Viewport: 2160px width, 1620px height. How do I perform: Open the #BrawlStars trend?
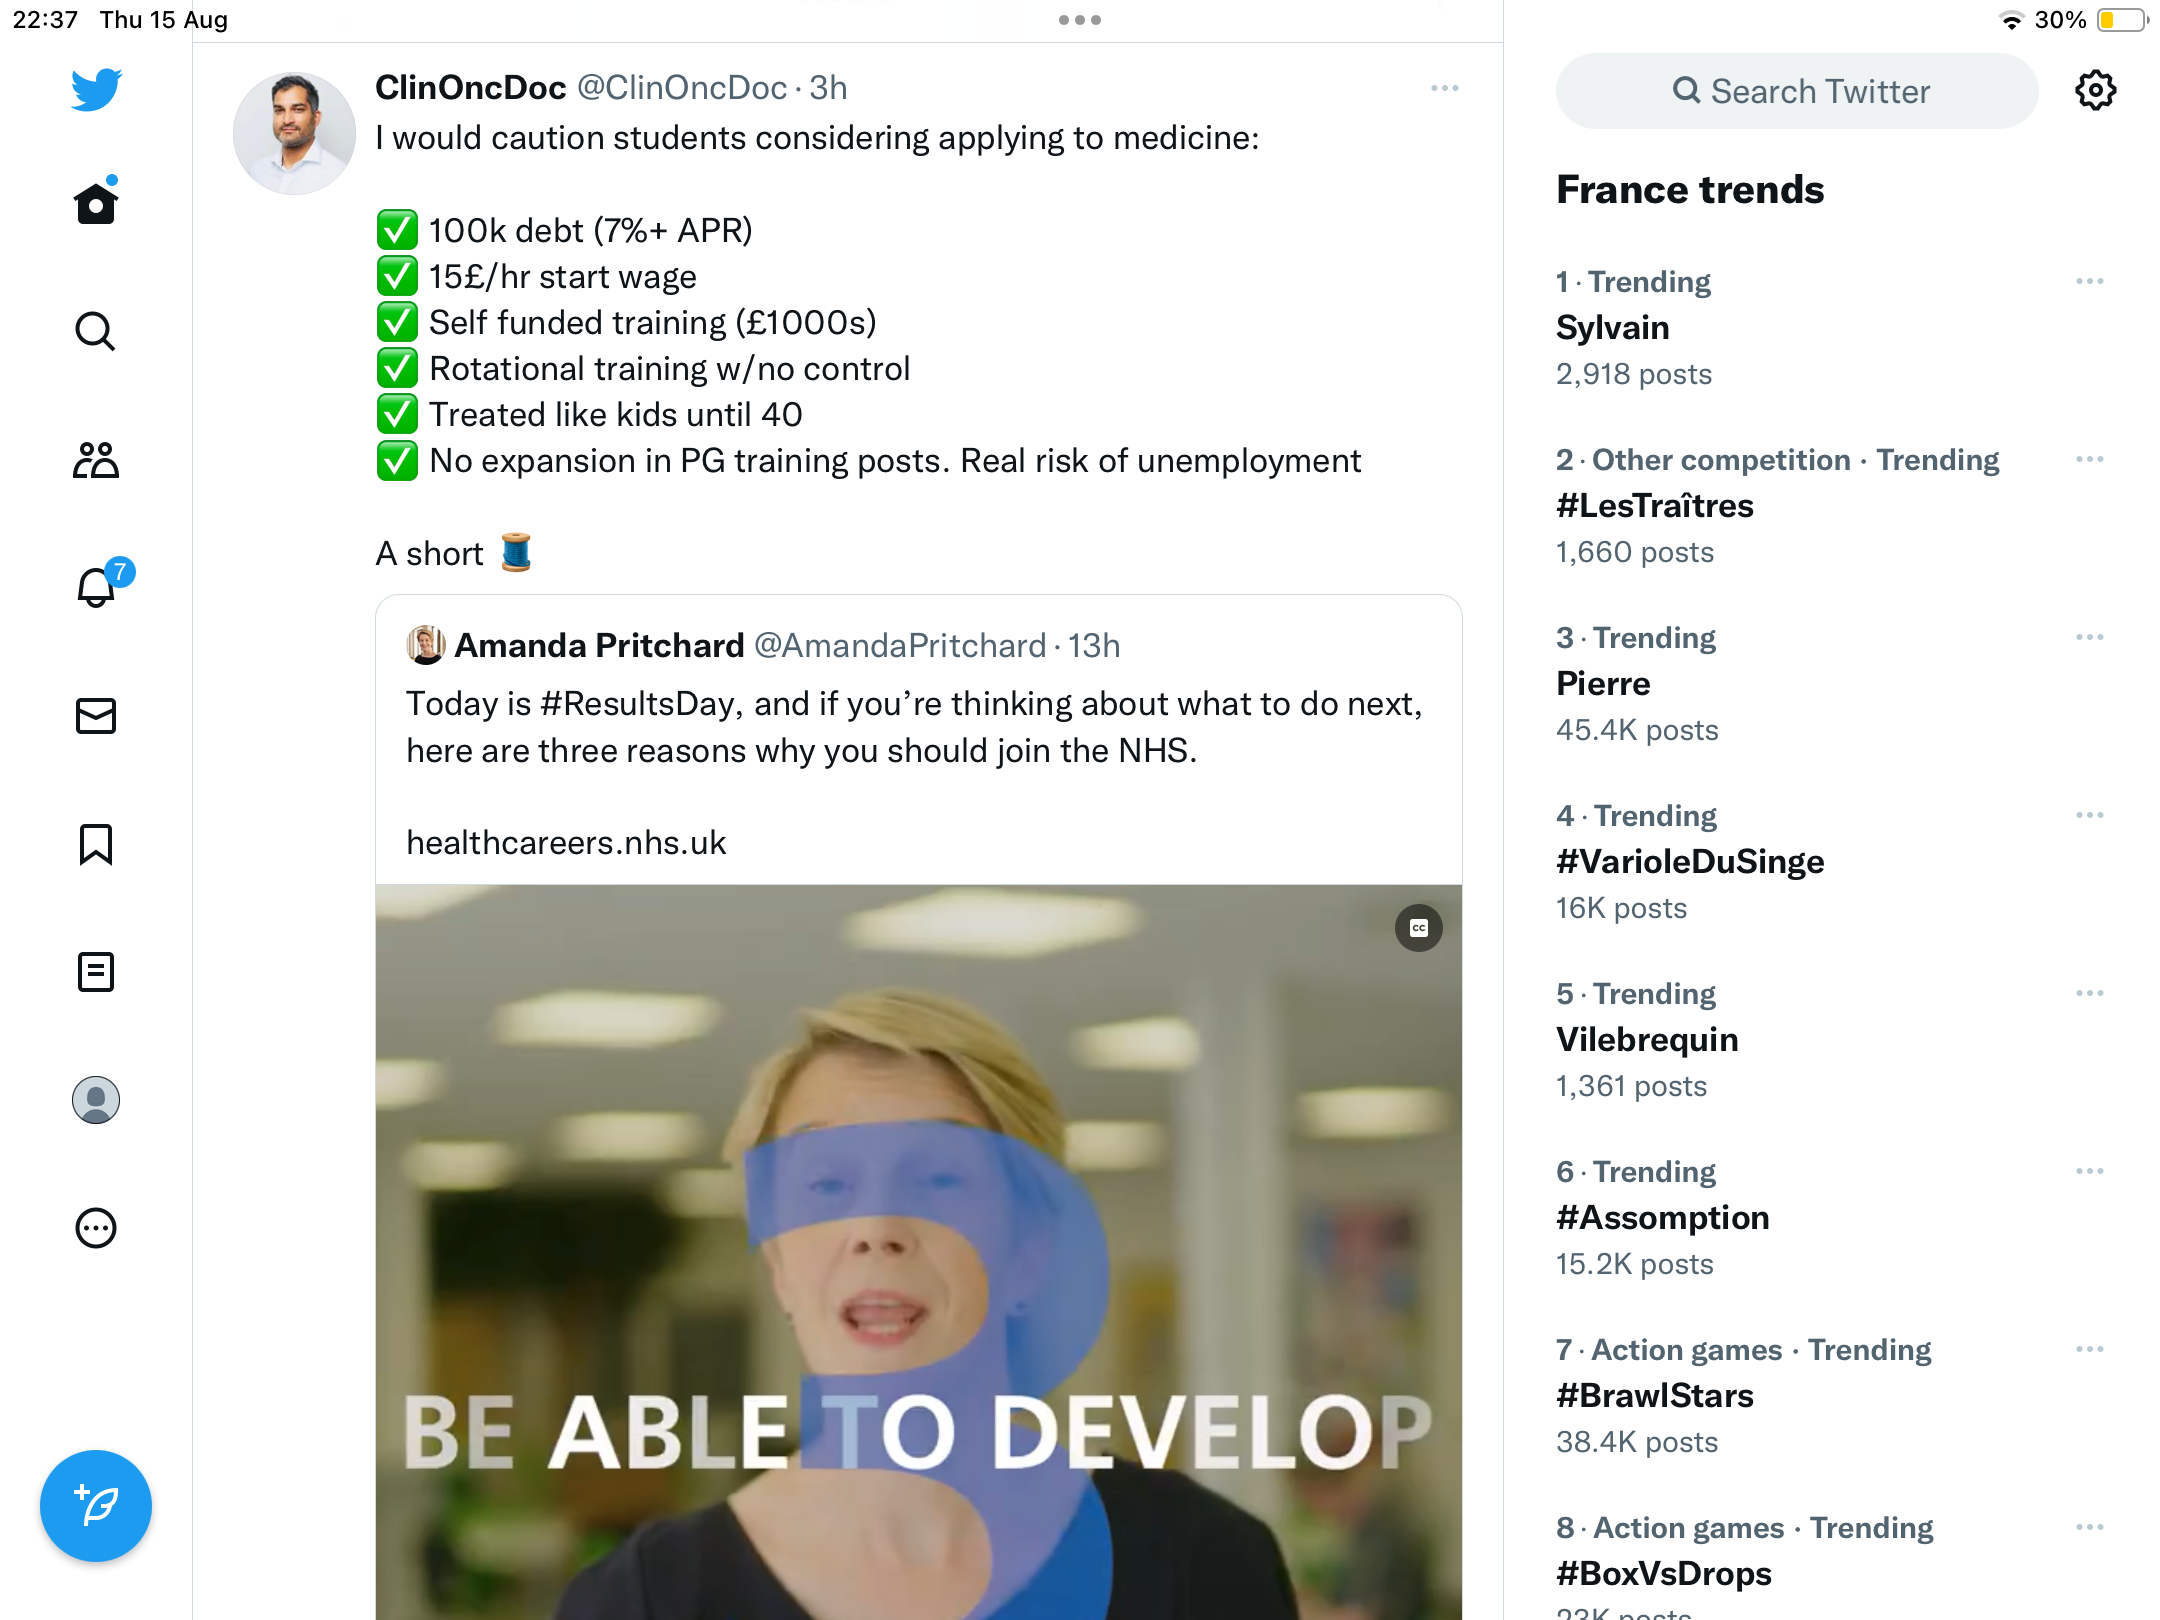point(1654,1396)
